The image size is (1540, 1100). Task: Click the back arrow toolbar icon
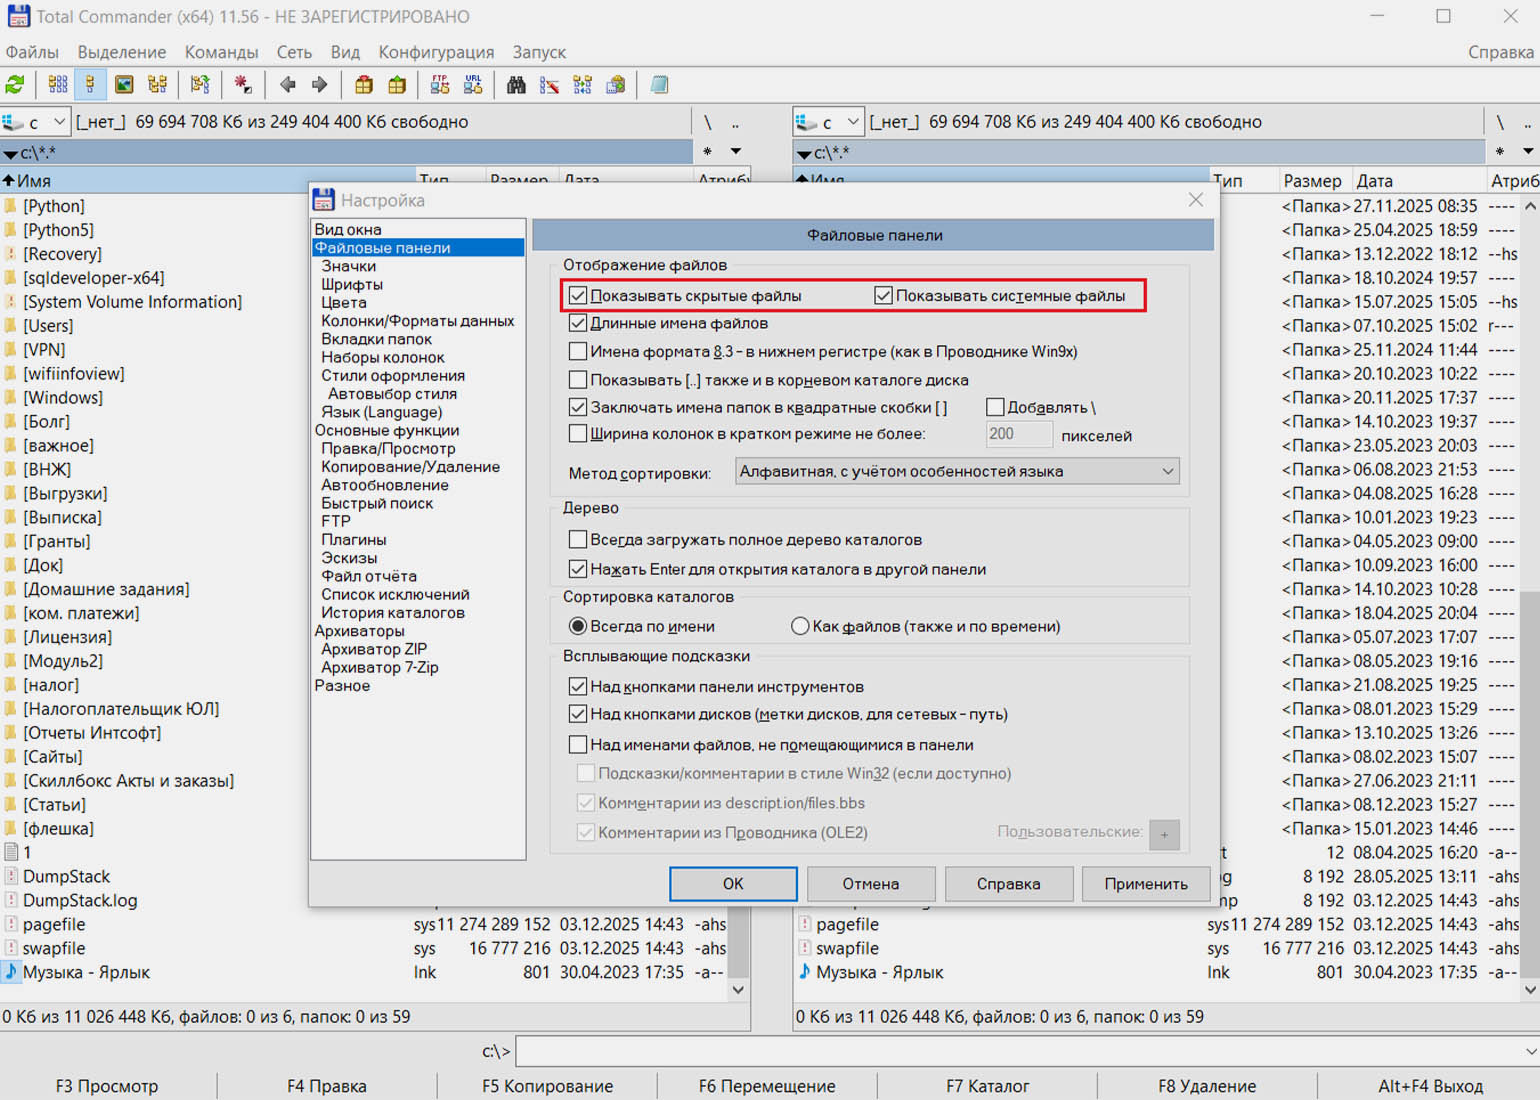coord(288,85)
